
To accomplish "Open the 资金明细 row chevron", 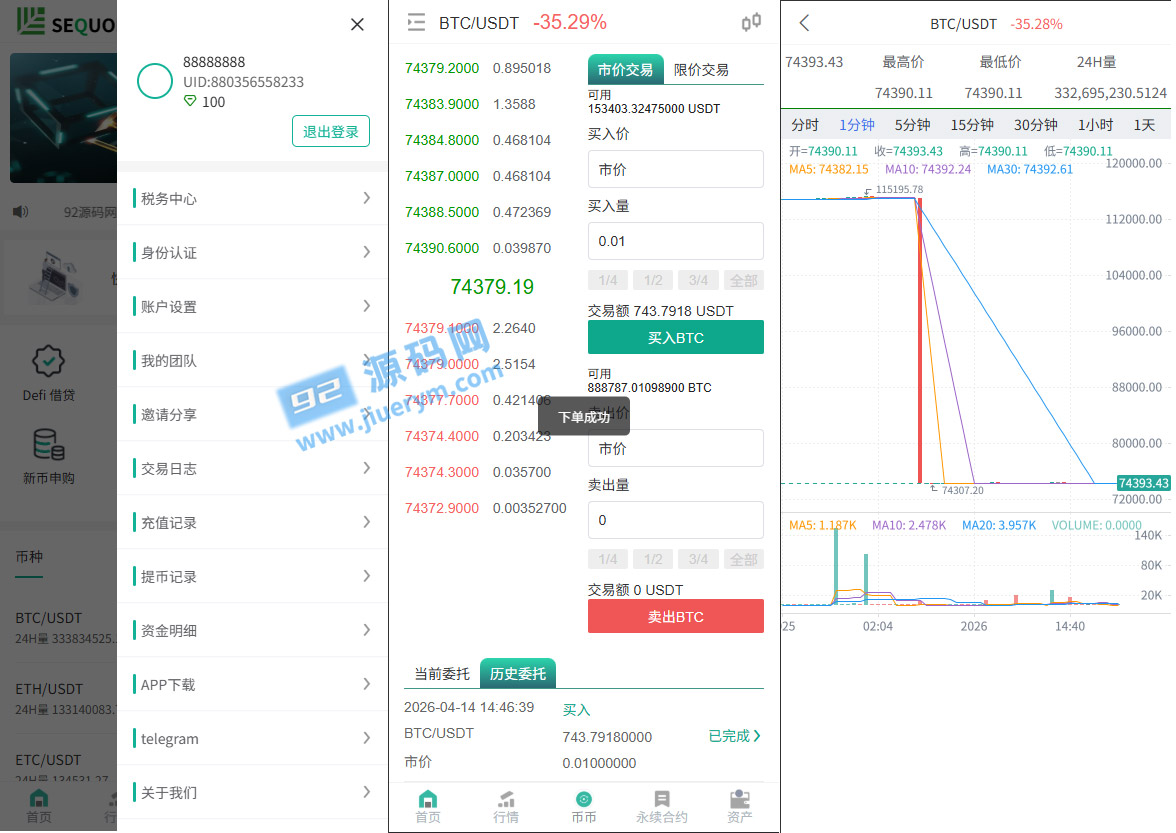I will 367,630.
